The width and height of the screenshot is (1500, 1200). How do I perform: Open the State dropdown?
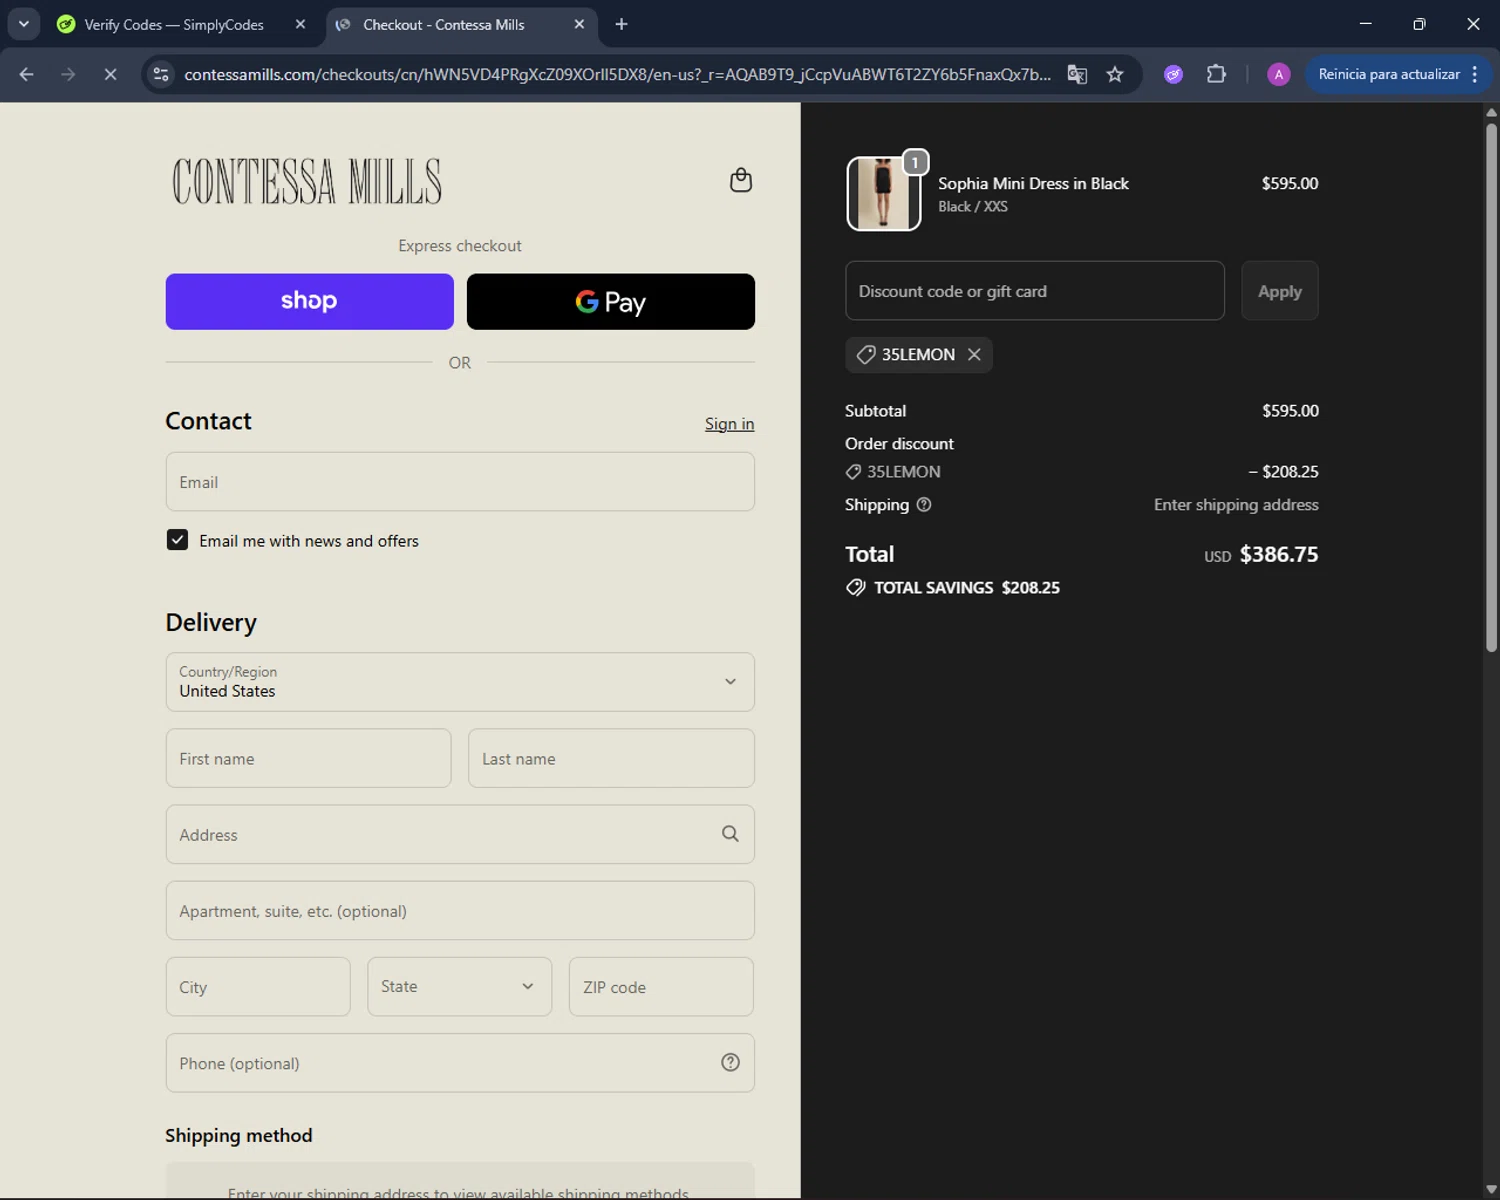pos(460,986)
